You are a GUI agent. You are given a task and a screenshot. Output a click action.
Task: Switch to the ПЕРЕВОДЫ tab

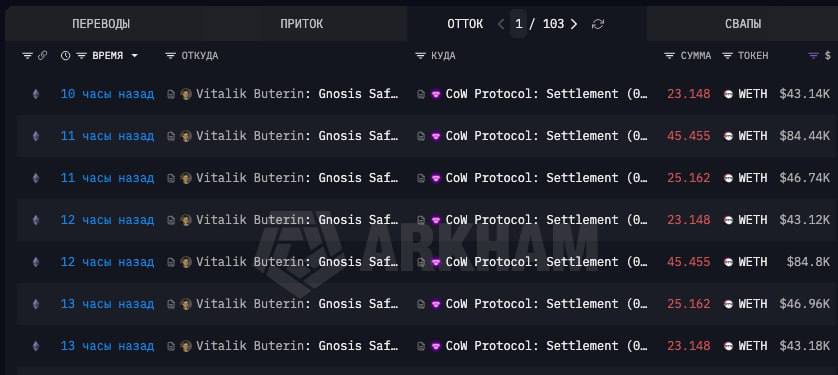coord(101,24)
